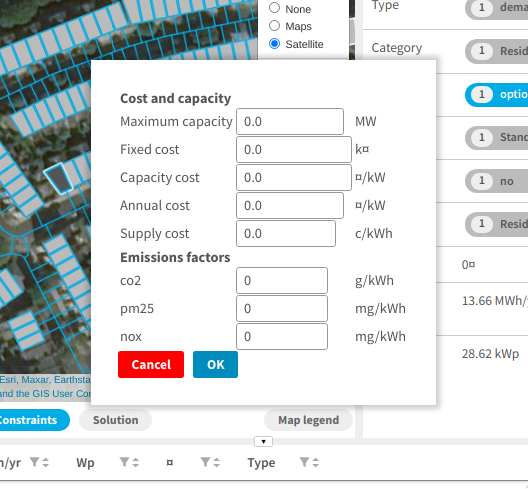Sort the ¤ cost column
The width and height of the screenshot is (528, 489).
coord(217,462)
